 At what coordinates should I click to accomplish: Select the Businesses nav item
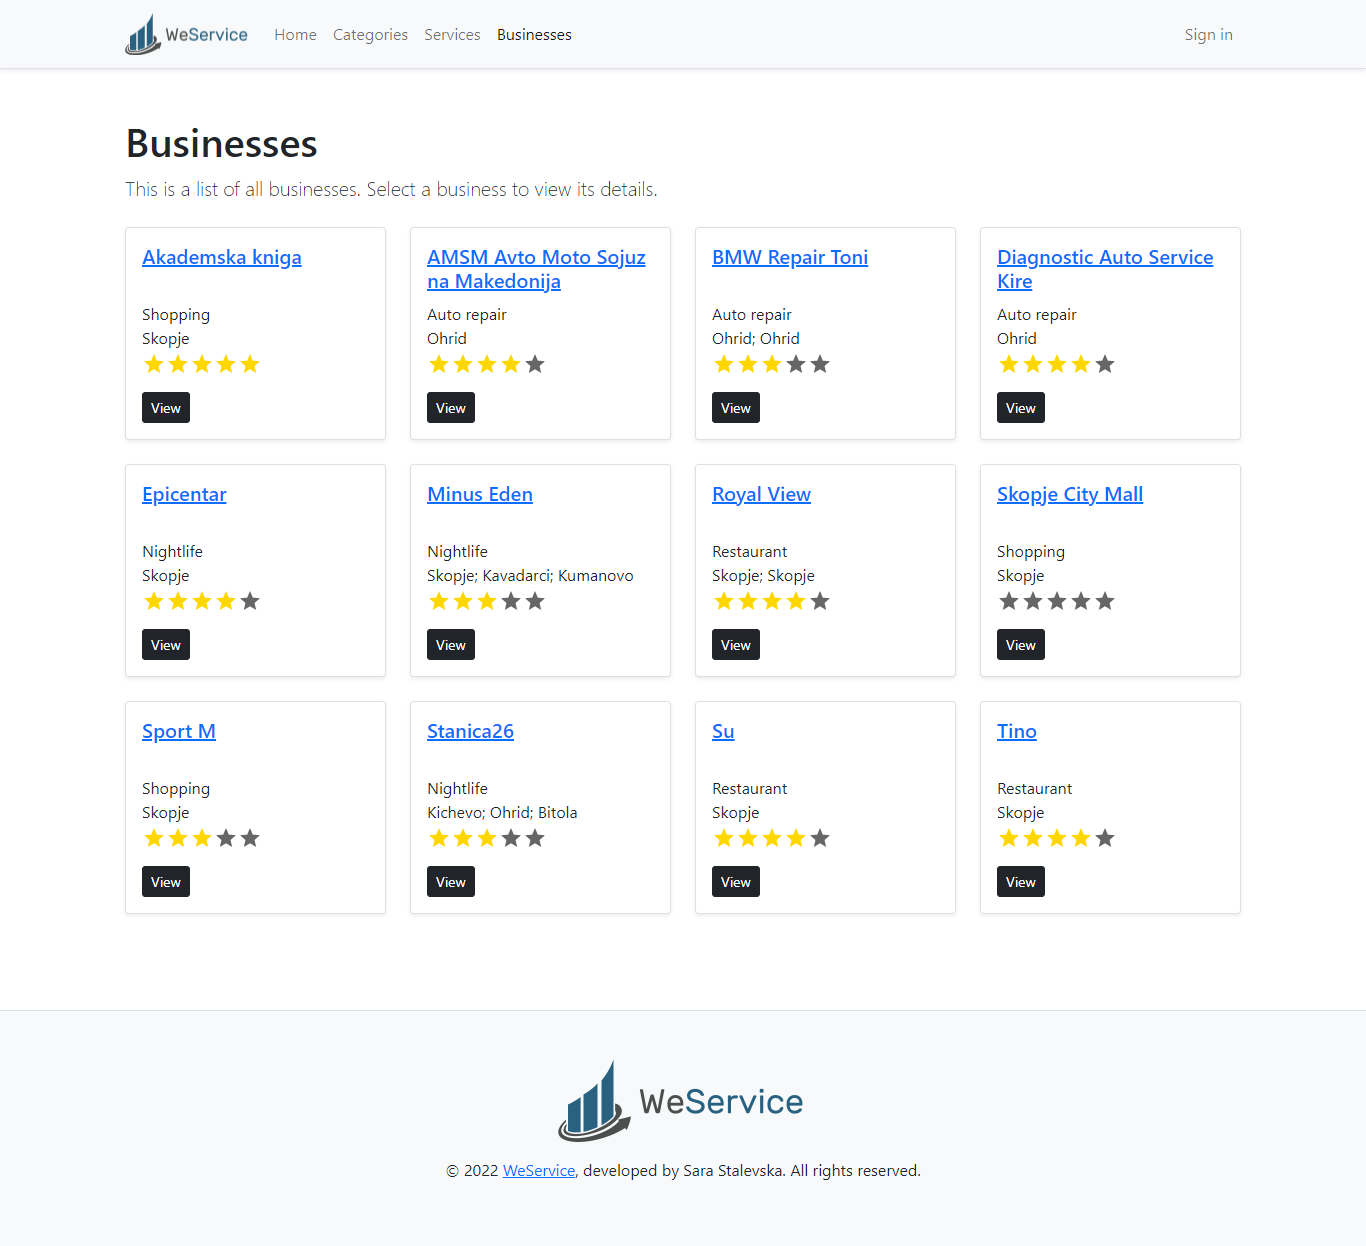[534, 35]
